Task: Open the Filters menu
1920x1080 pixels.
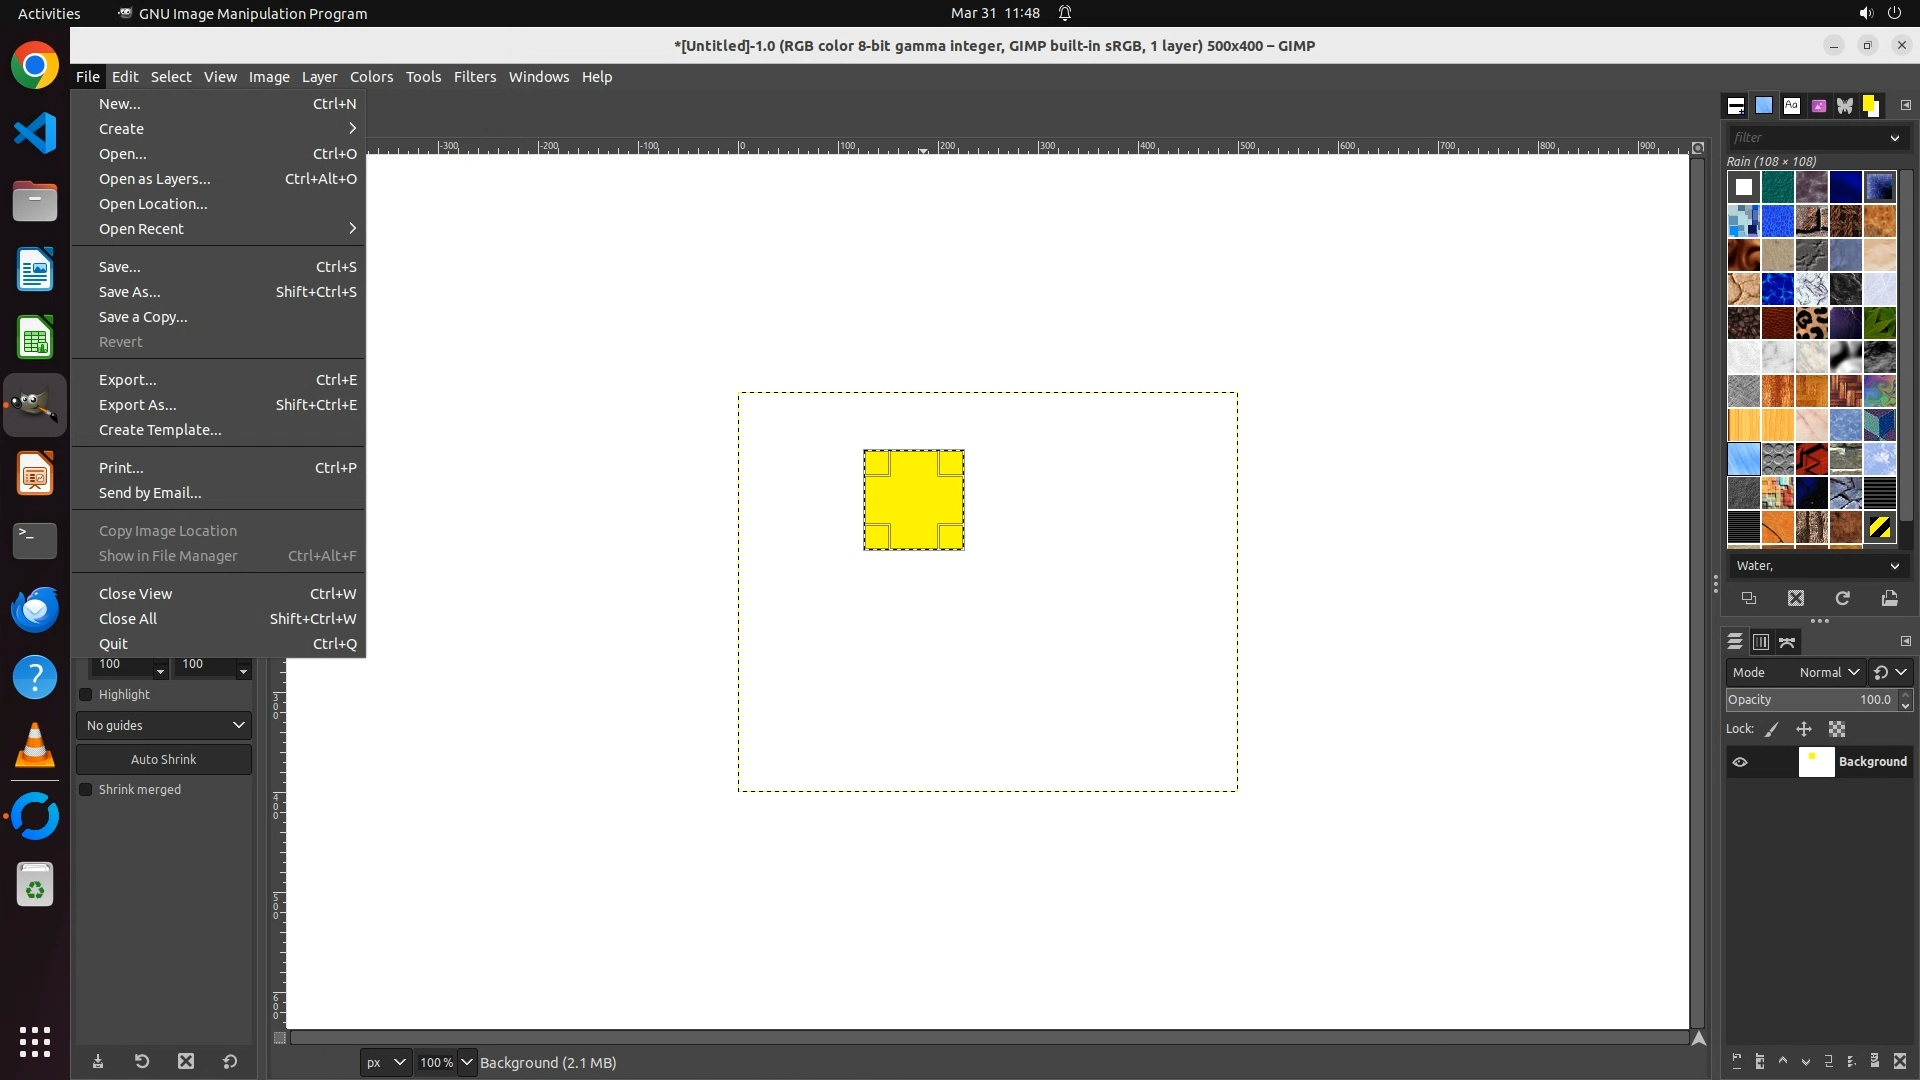Action: pyautogui.click(x=474, y=77)
